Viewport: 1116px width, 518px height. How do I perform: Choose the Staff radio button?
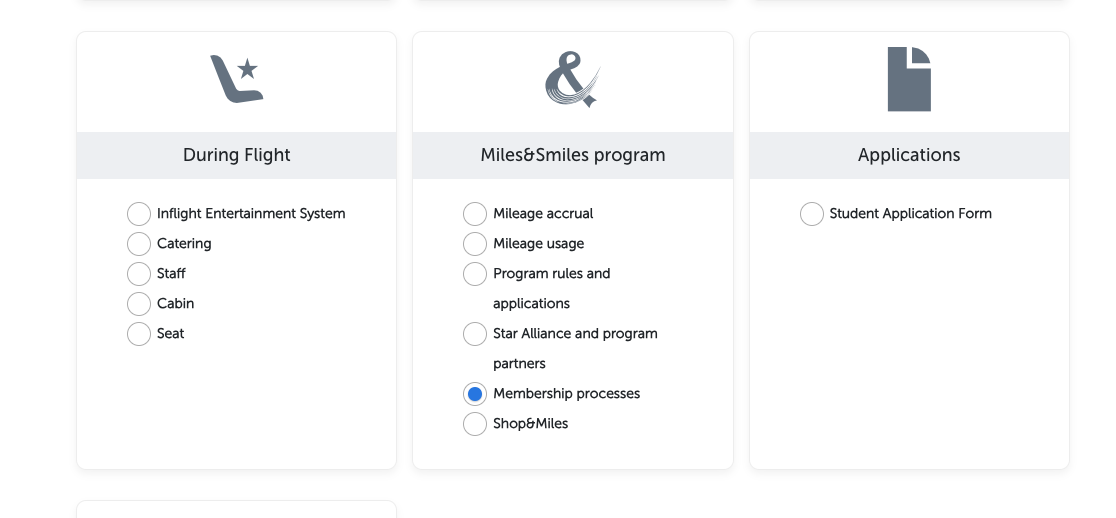tap(139, 273)
